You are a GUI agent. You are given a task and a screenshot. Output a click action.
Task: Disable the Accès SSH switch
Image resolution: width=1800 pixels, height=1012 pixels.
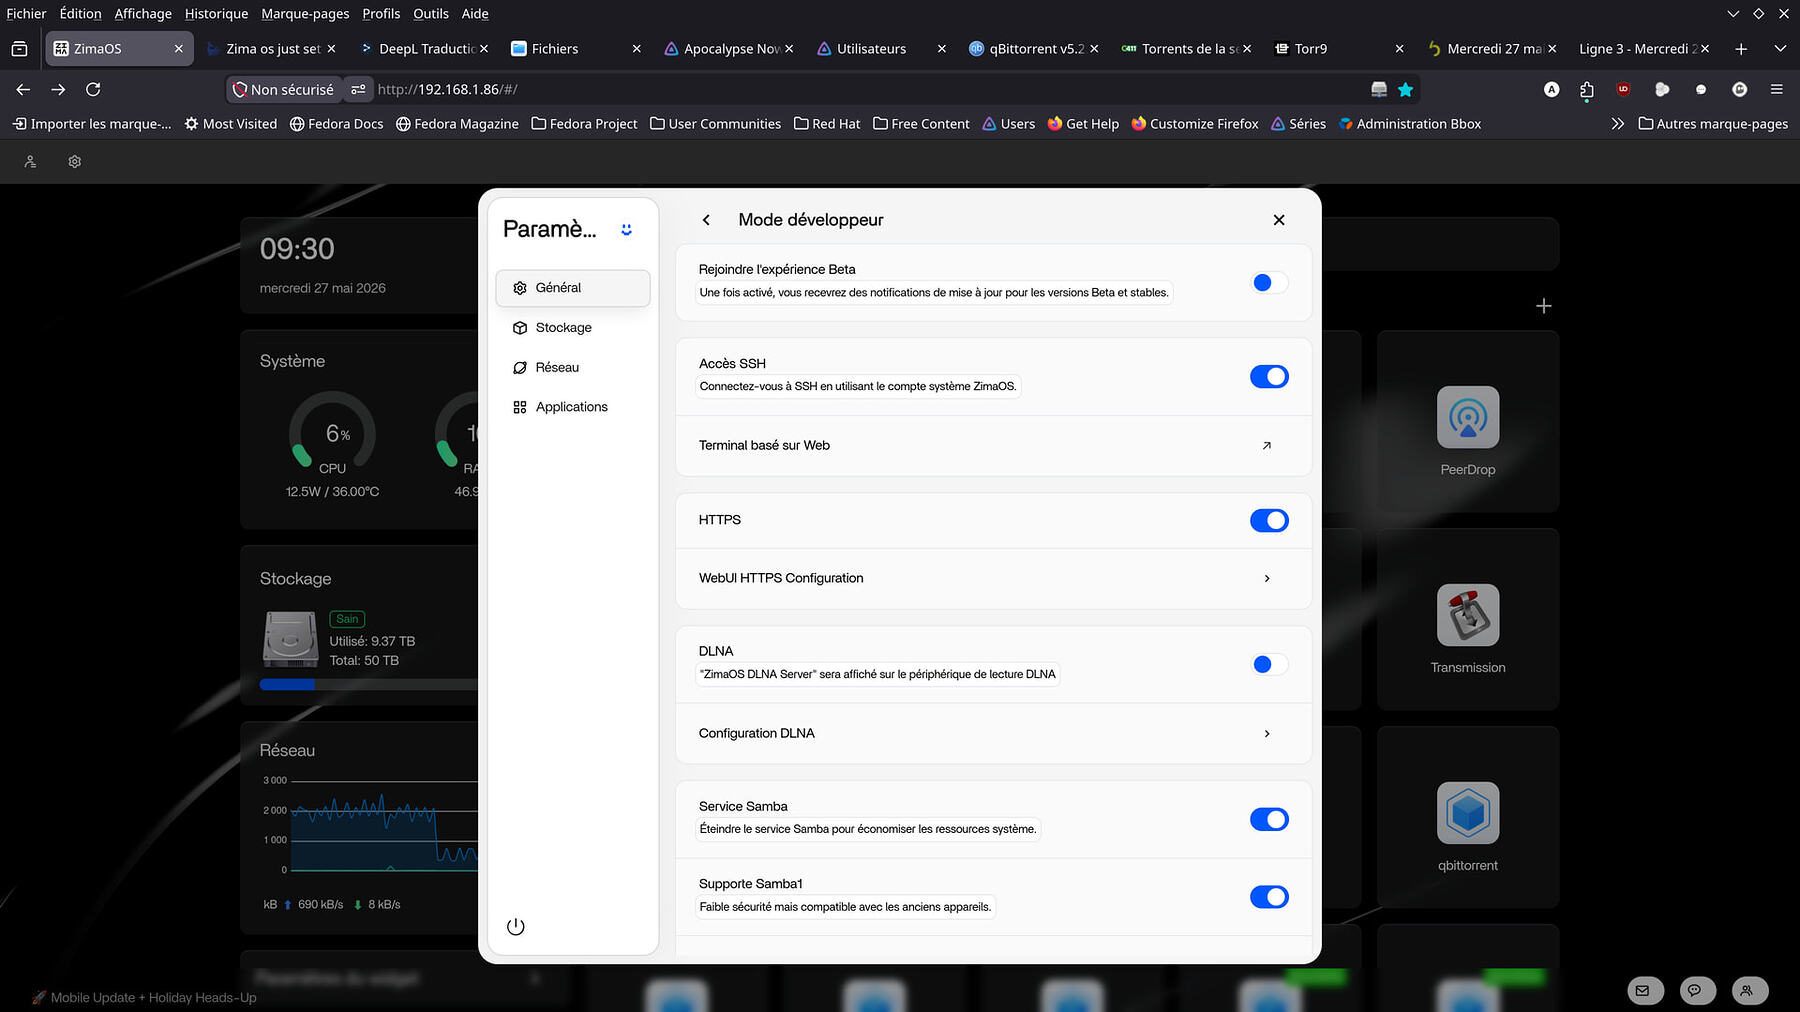click(1269, 377)
